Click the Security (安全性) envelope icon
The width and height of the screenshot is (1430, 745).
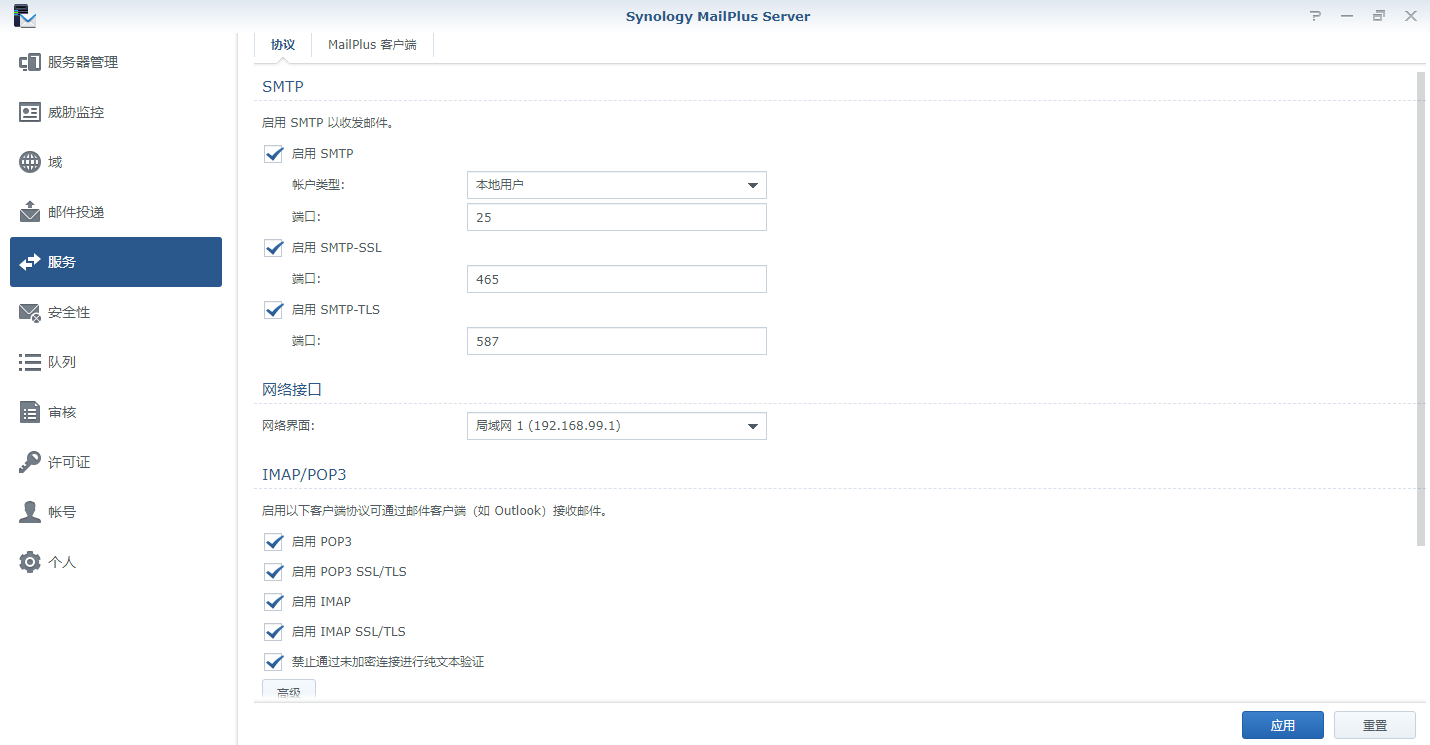pos(30,312)
